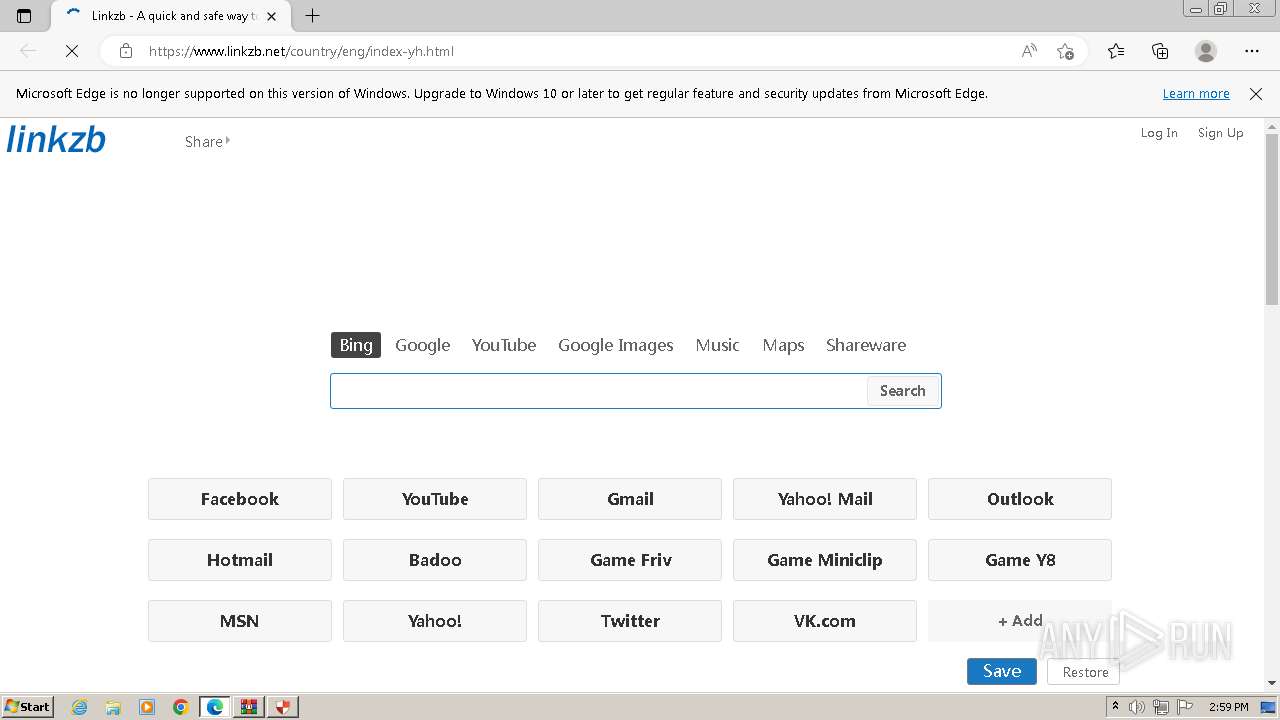The width and height of the screenshot is (1280, 720).
Task: Show hidden system tray icons
Action: 1115,707
